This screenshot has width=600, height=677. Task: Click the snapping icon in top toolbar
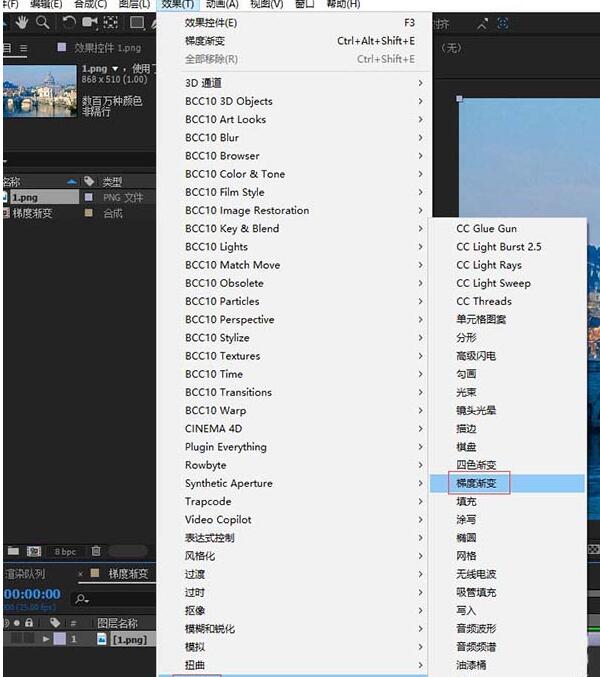click(x=482, y=23)
